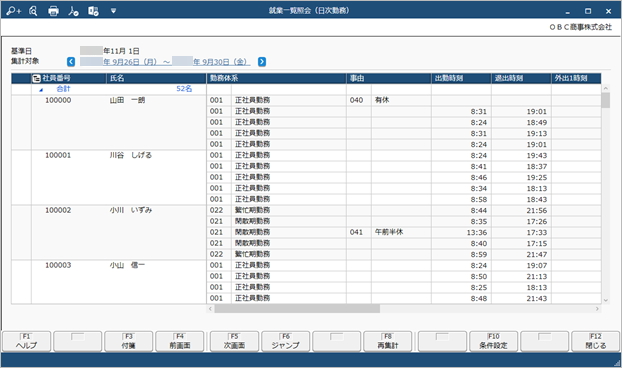Click the 18:49 clock-out time cell
The width and height of the screenshot is (622, 368).
coord(521,123)
